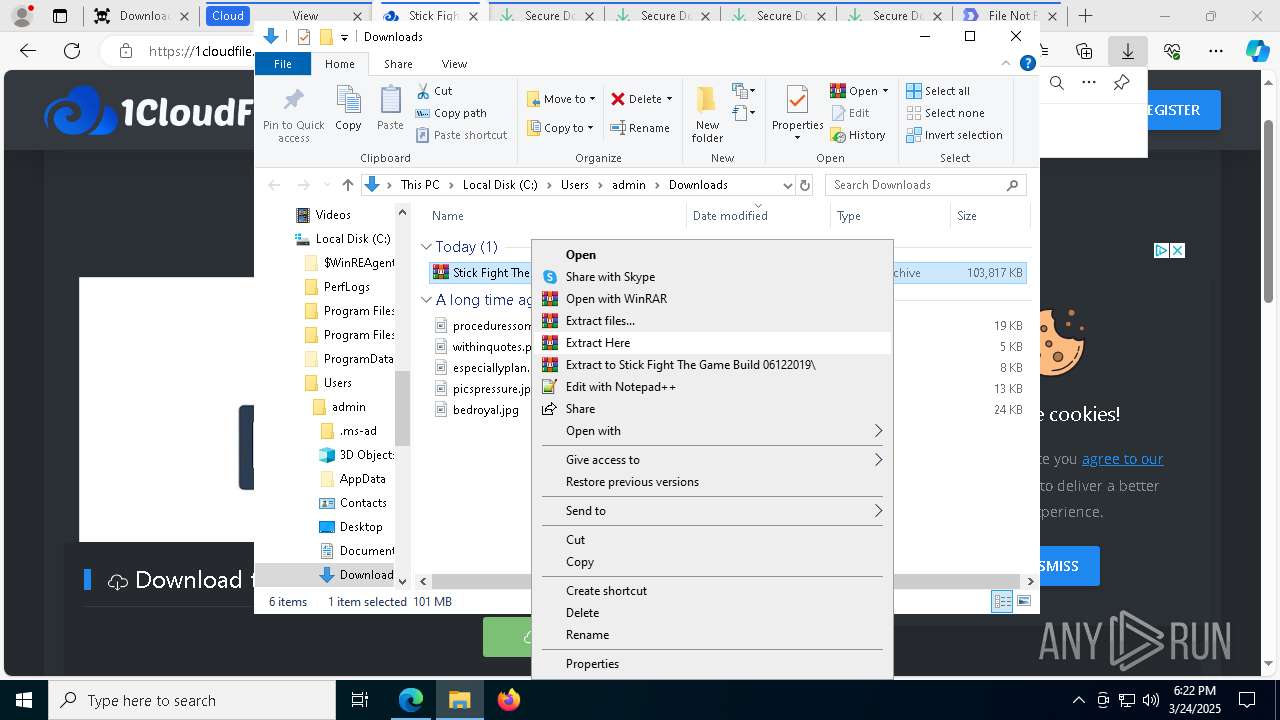Open the Copy to dropdown

(561, 128)
